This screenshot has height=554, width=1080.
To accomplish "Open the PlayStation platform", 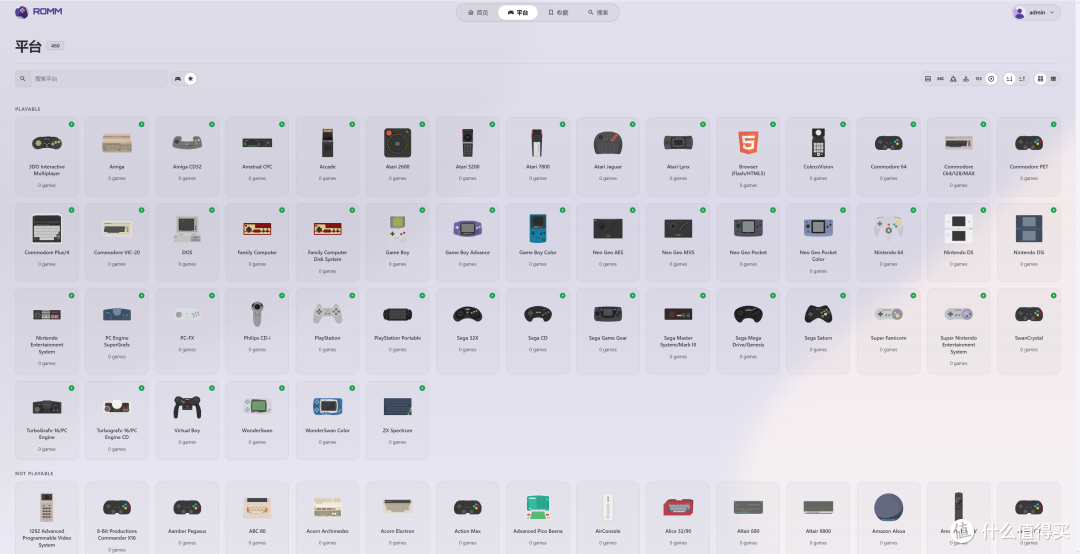I will 327,331.
